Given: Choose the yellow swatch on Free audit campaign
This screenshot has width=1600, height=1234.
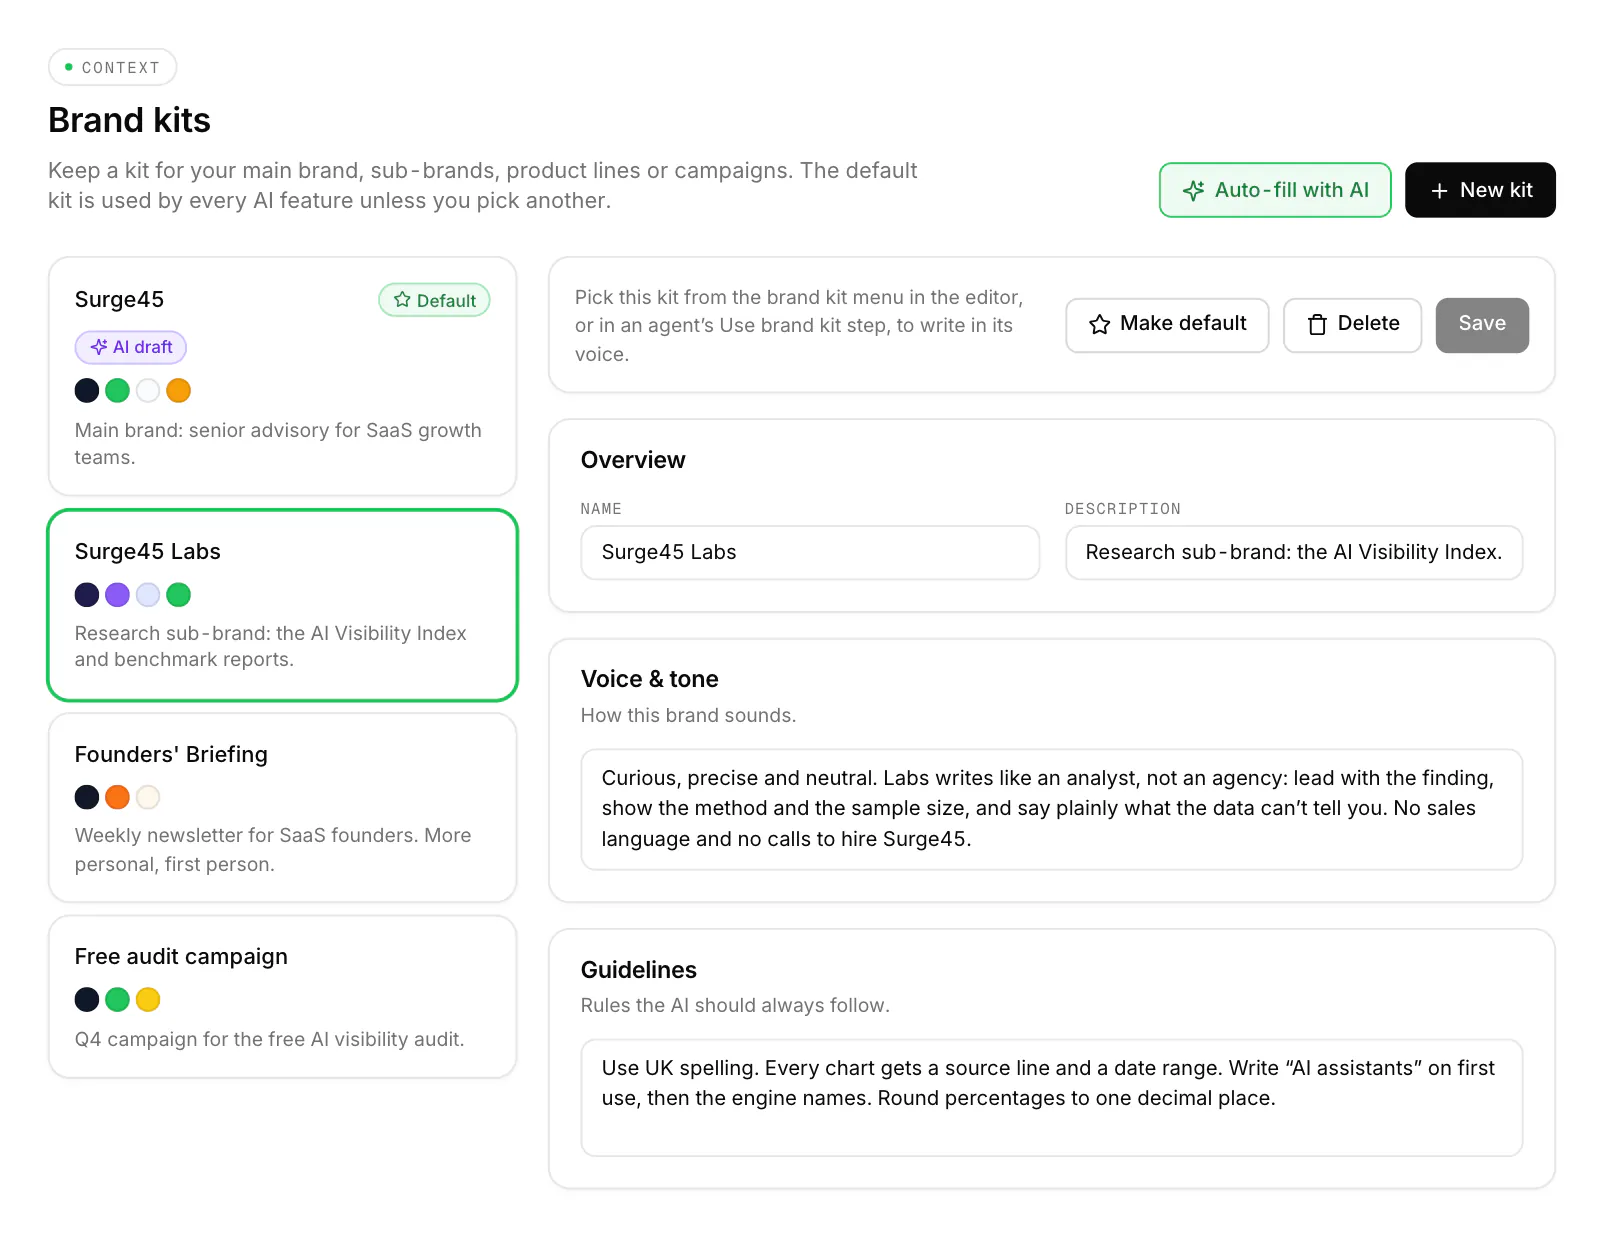Looking at the screenshot, I should pyautogui.click(x=148, y=999).
